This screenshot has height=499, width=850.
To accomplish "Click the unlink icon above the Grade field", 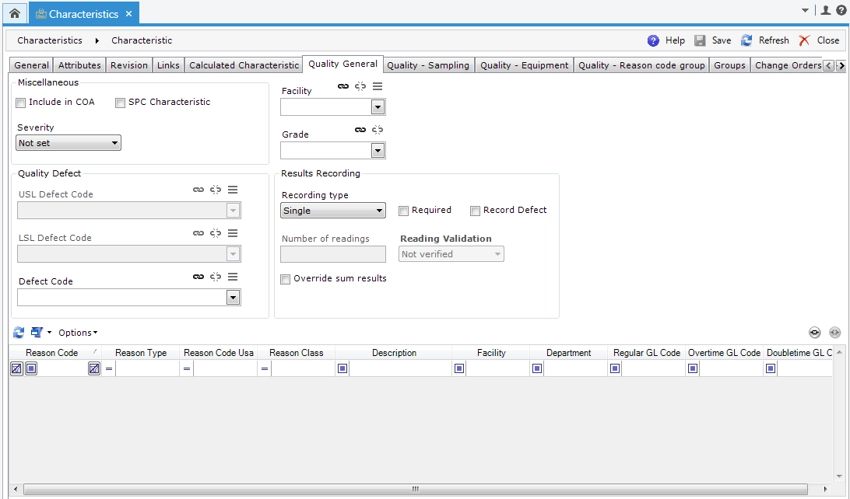I will coord(377,130).
